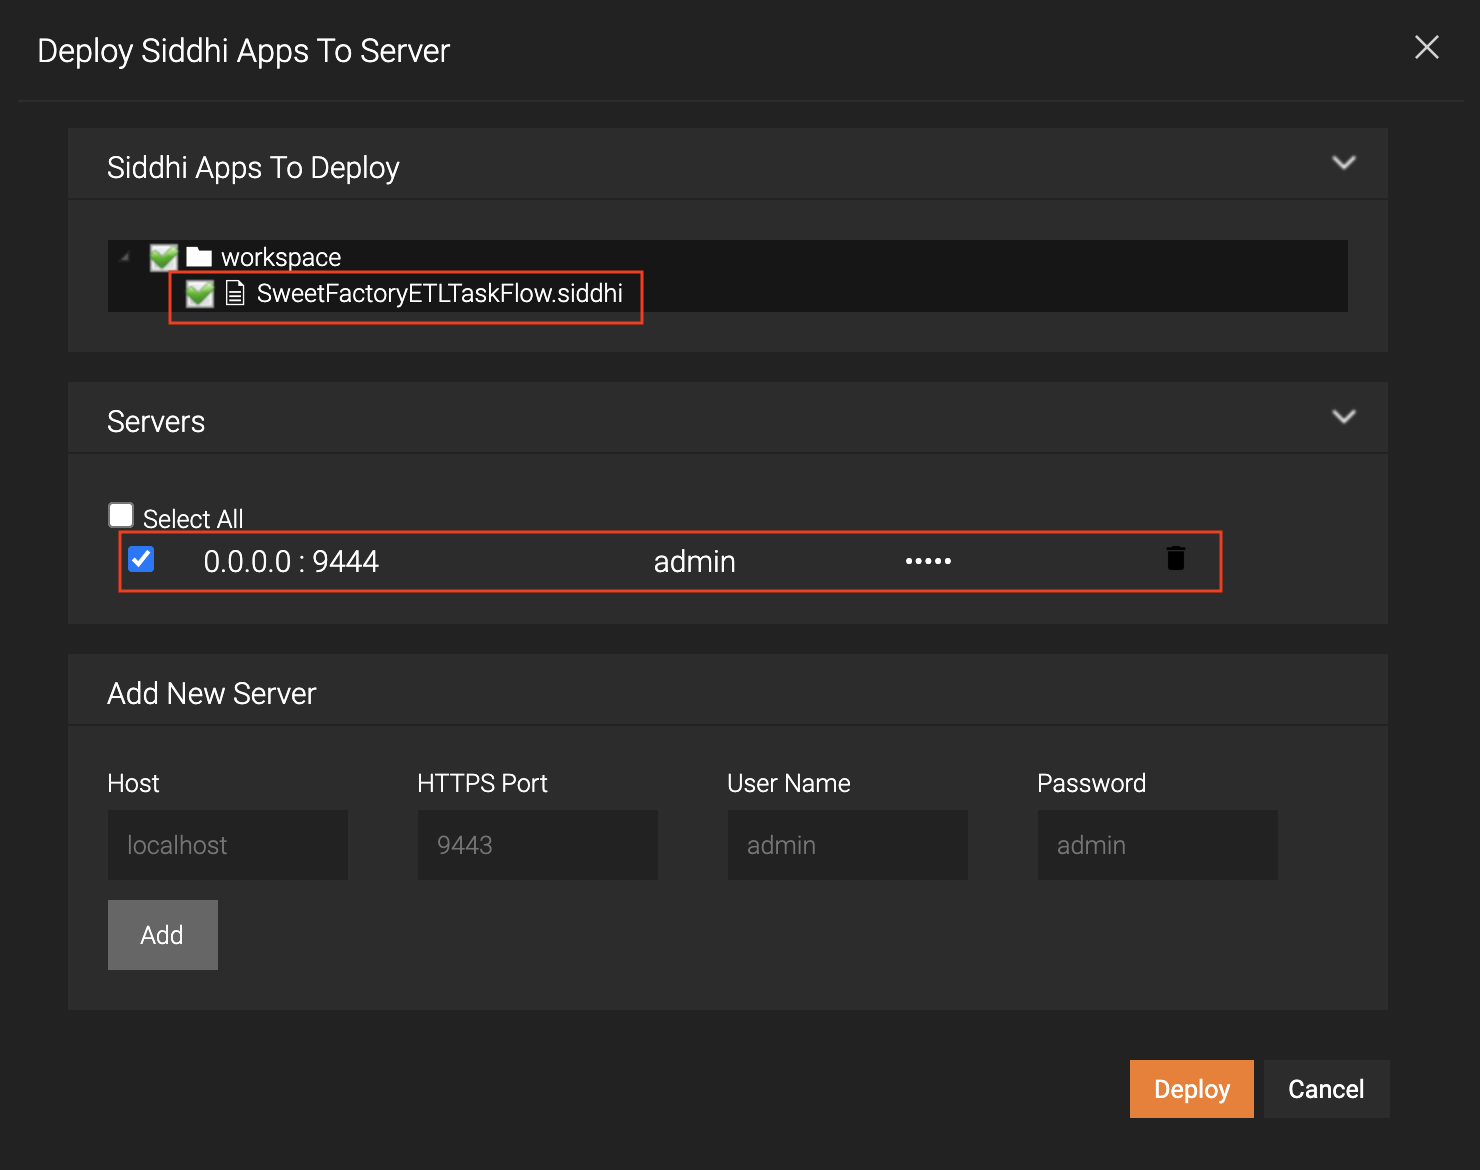The height and width of the screenshot is (1170, 1480).
Task: Click the HTTPS Port field label
Action: tap(482, 783)
